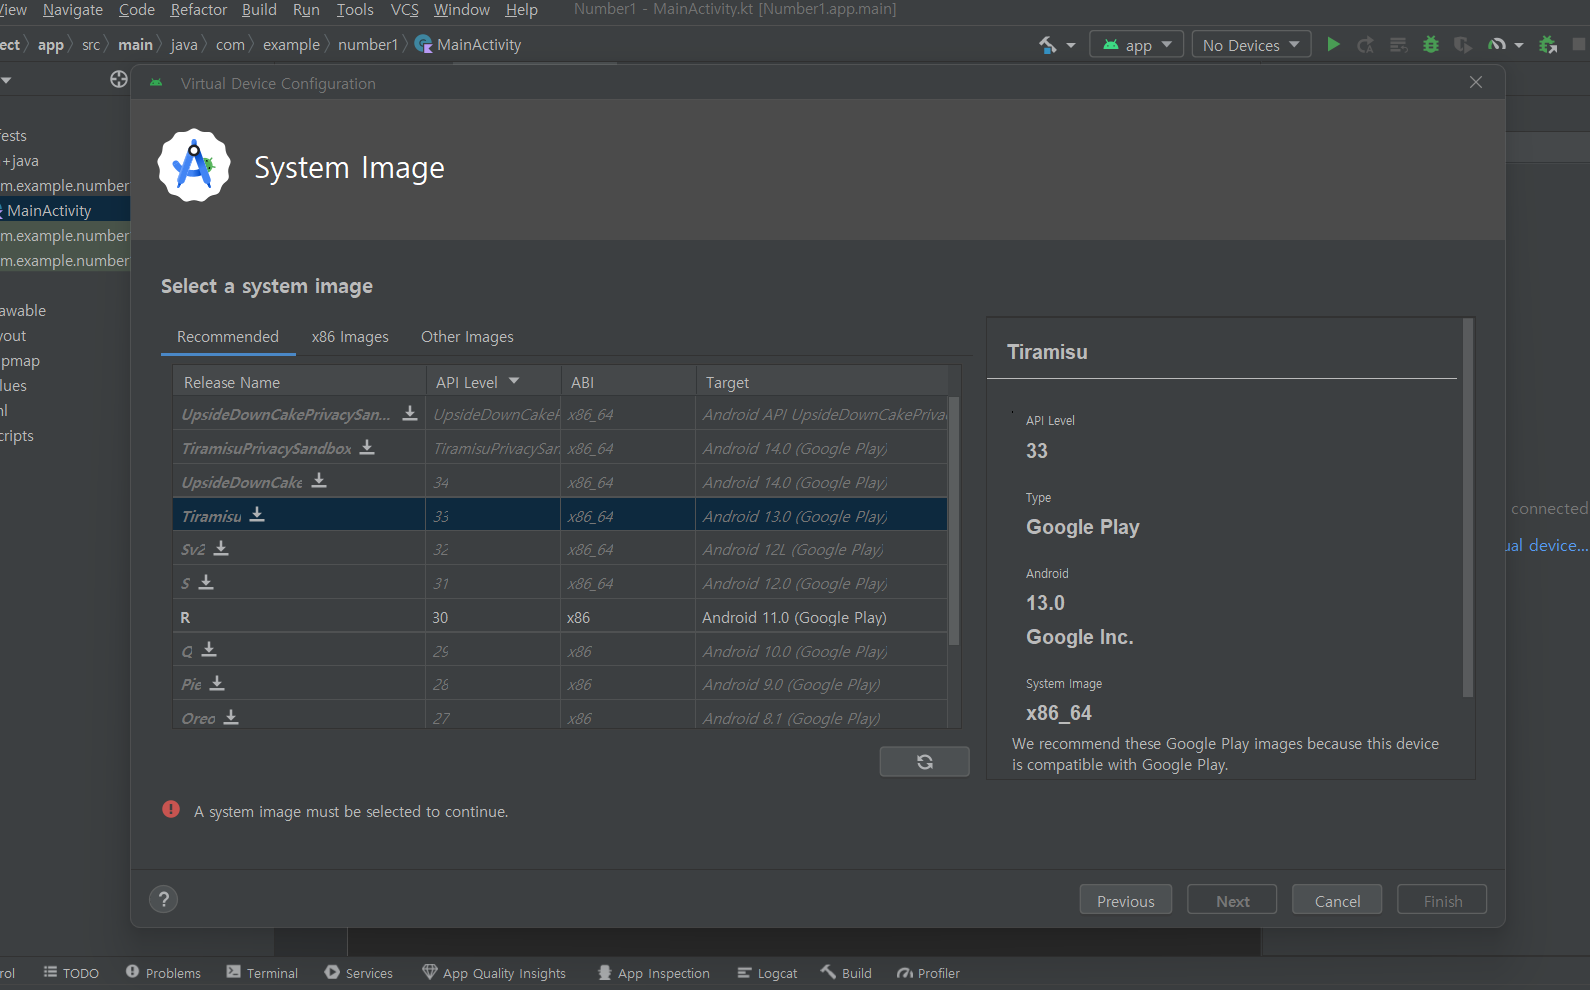
Task: Download the S system image
Action: [206, 582]
